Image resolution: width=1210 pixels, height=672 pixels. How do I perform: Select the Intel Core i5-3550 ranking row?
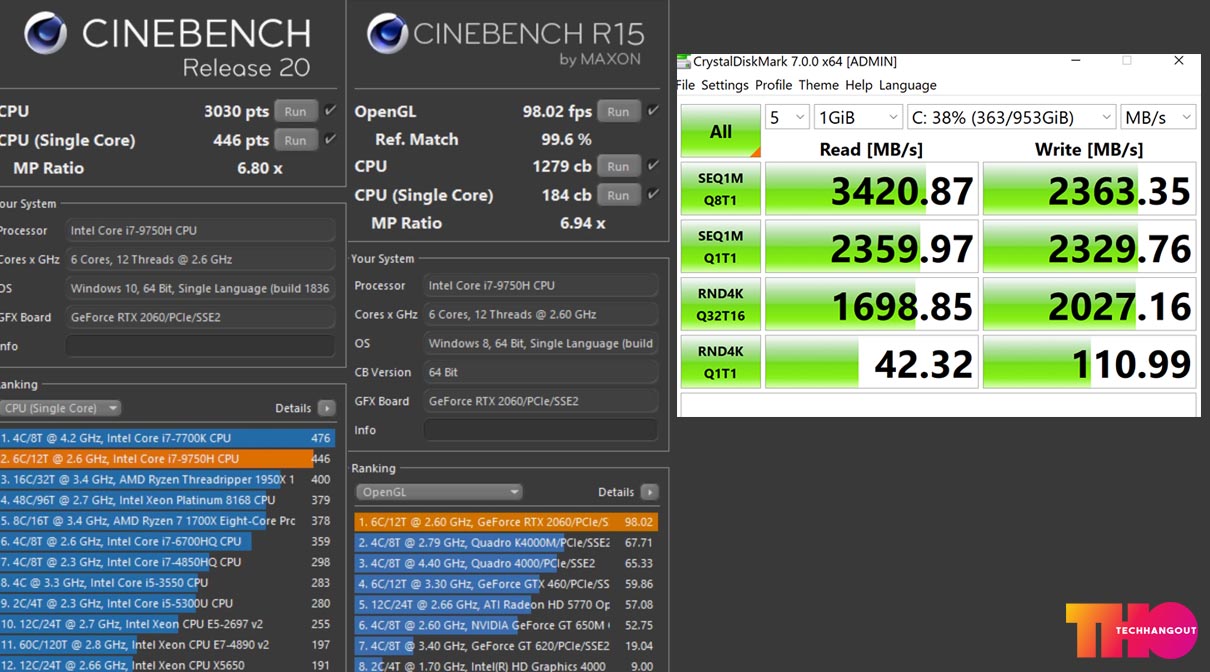(x=167, y=583)
